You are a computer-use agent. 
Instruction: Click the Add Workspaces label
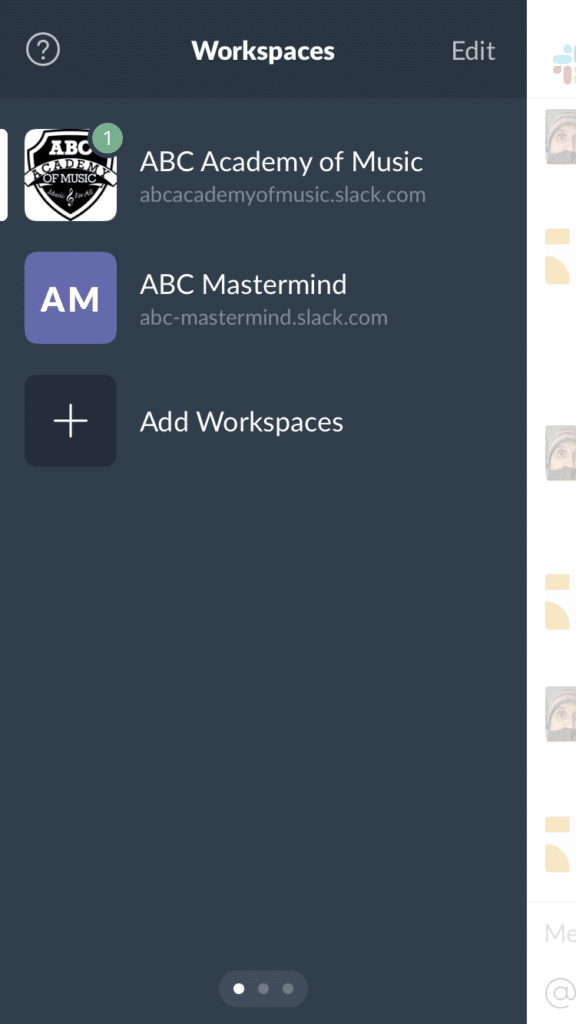[x=242, y=422]
